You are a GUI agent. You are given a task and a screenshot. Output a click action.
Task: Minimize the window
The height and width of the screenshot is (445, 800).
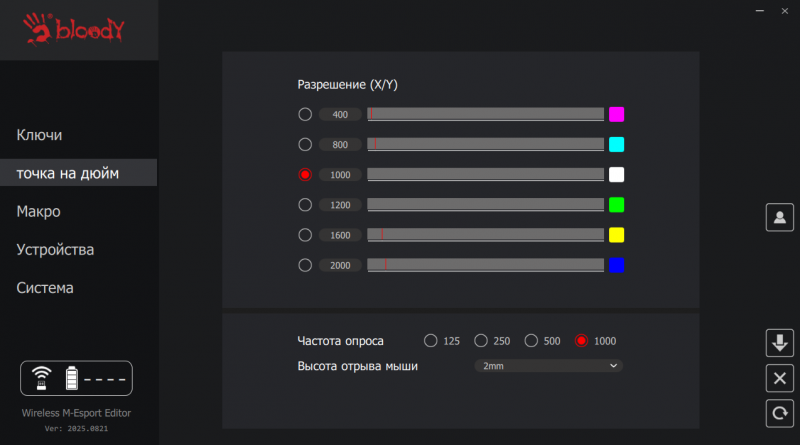tap(754, 9)
